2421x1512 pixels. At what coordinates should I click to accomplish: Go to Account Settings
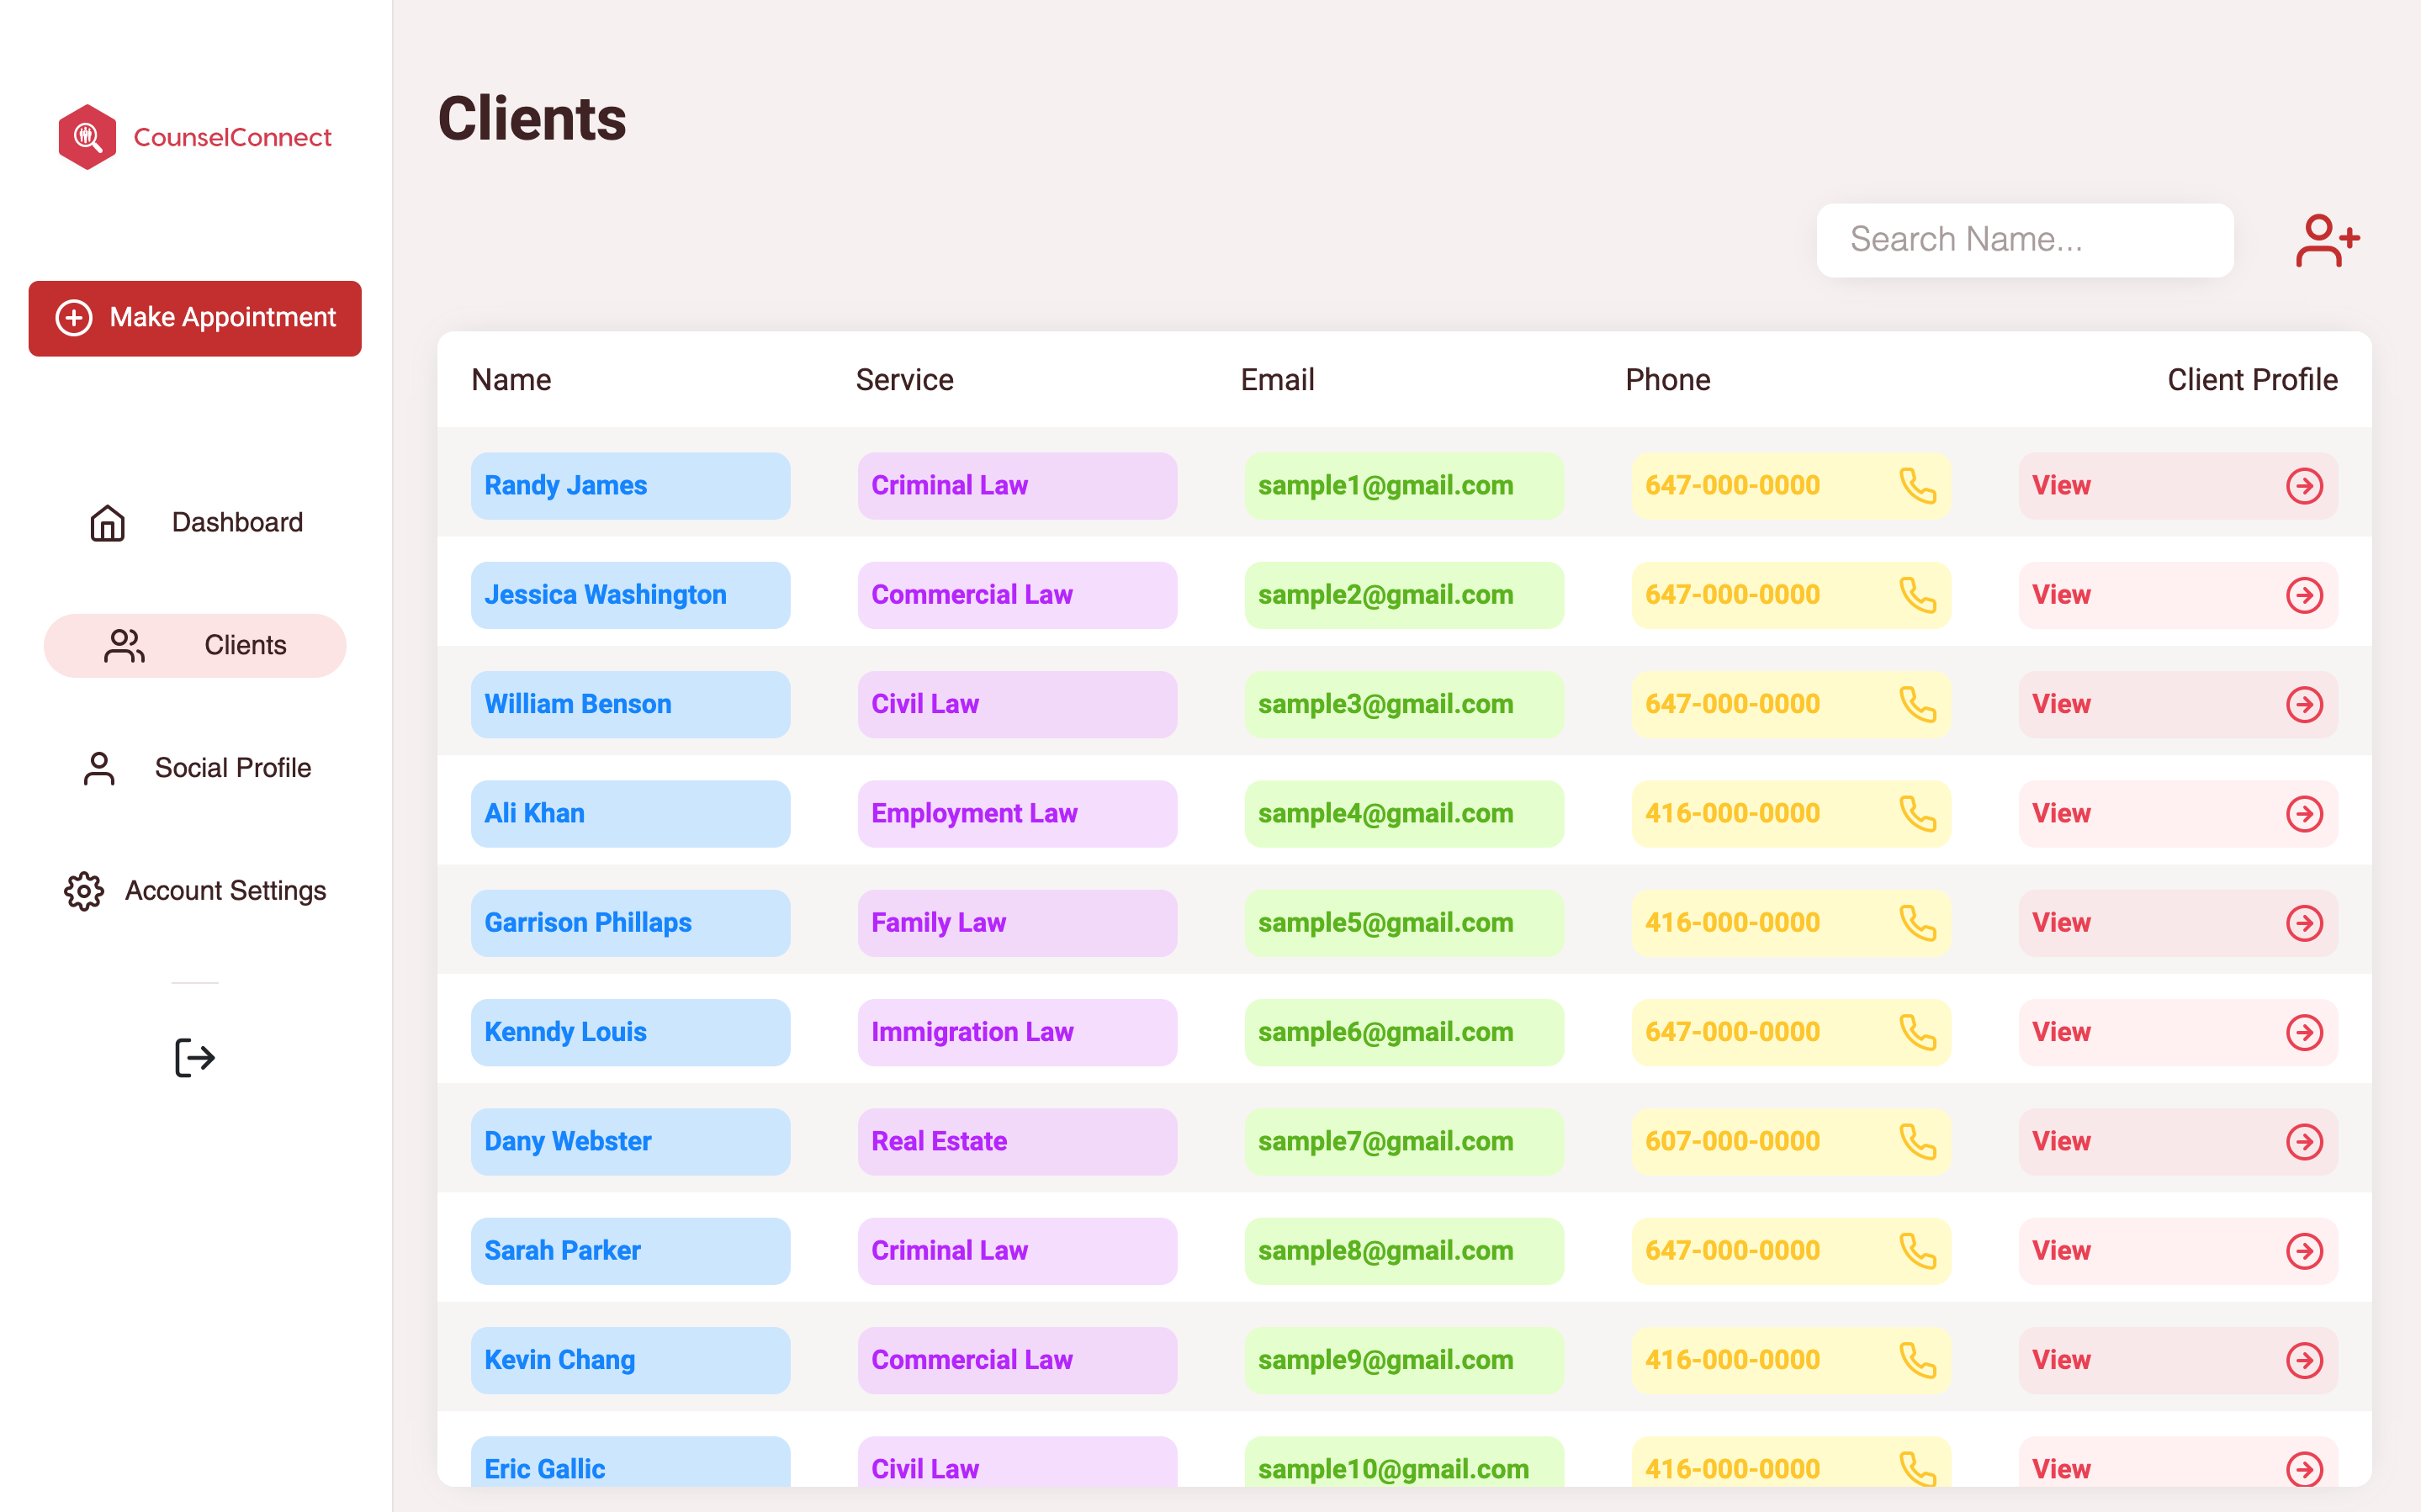point(195,890)
